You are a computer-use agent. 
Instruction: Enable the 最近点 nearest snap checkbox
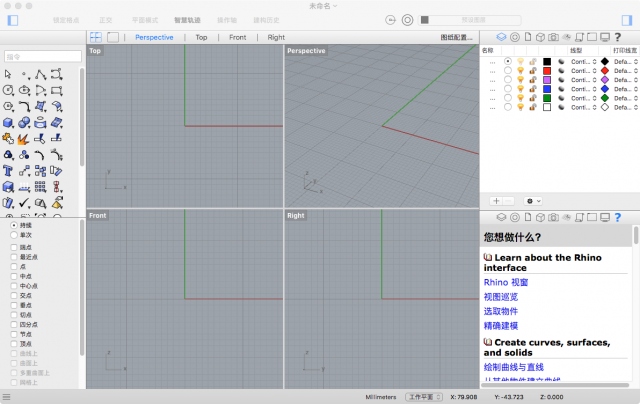pyautogui.click(x=14, y=257)
